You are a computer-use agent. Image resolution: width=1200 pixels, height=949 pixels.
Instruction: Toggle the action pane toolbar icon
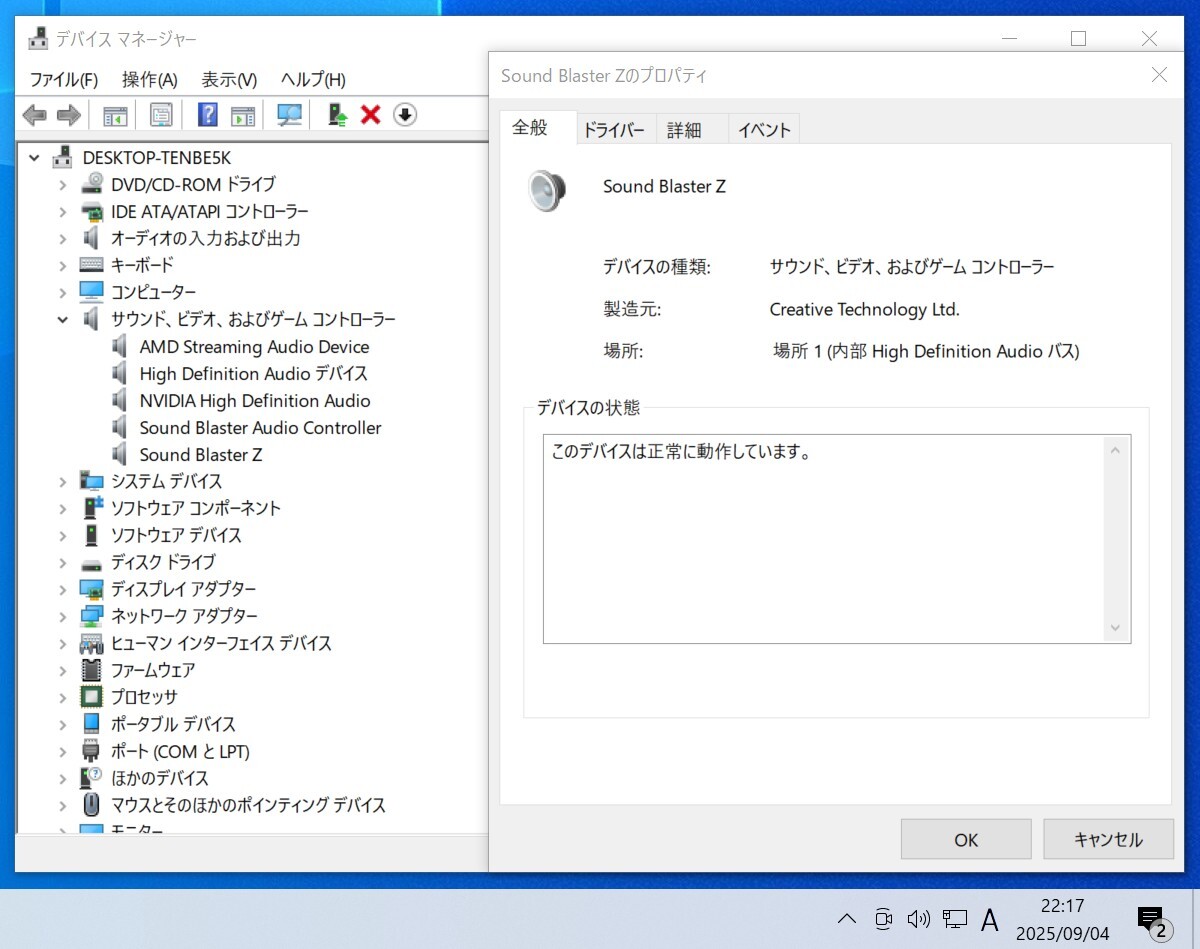click(x=243, y=115)
